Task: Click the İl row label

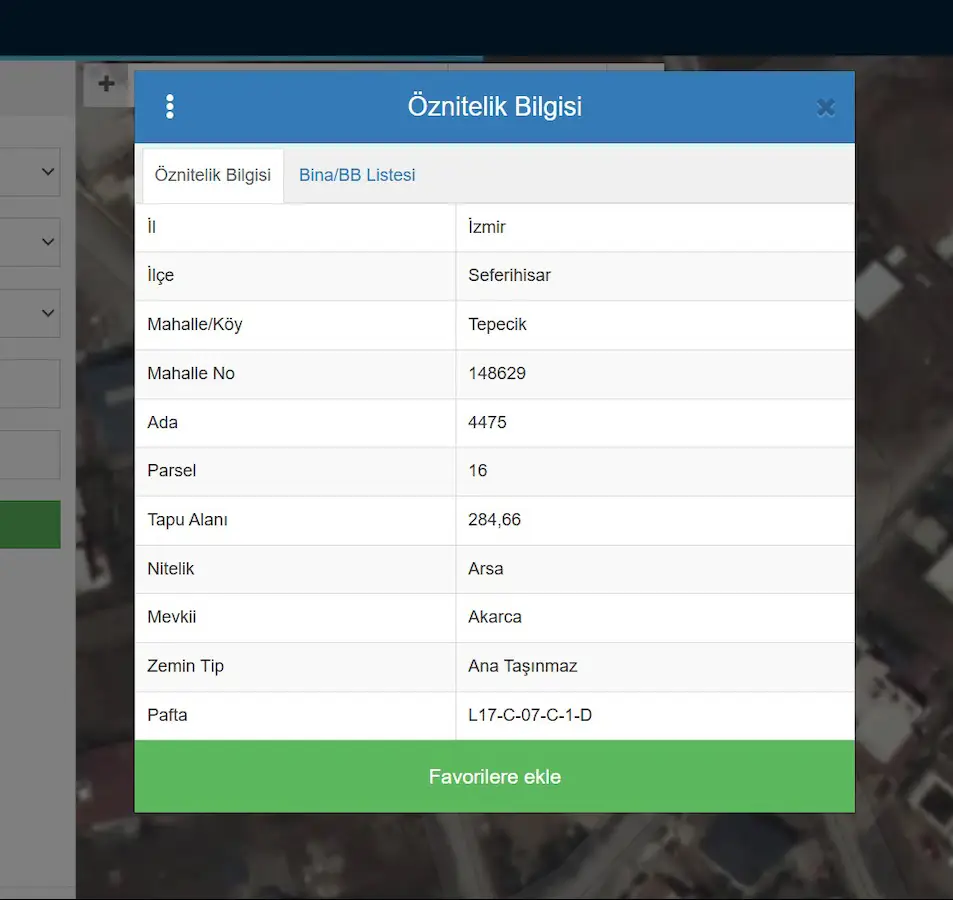Action: click(151, 227)
